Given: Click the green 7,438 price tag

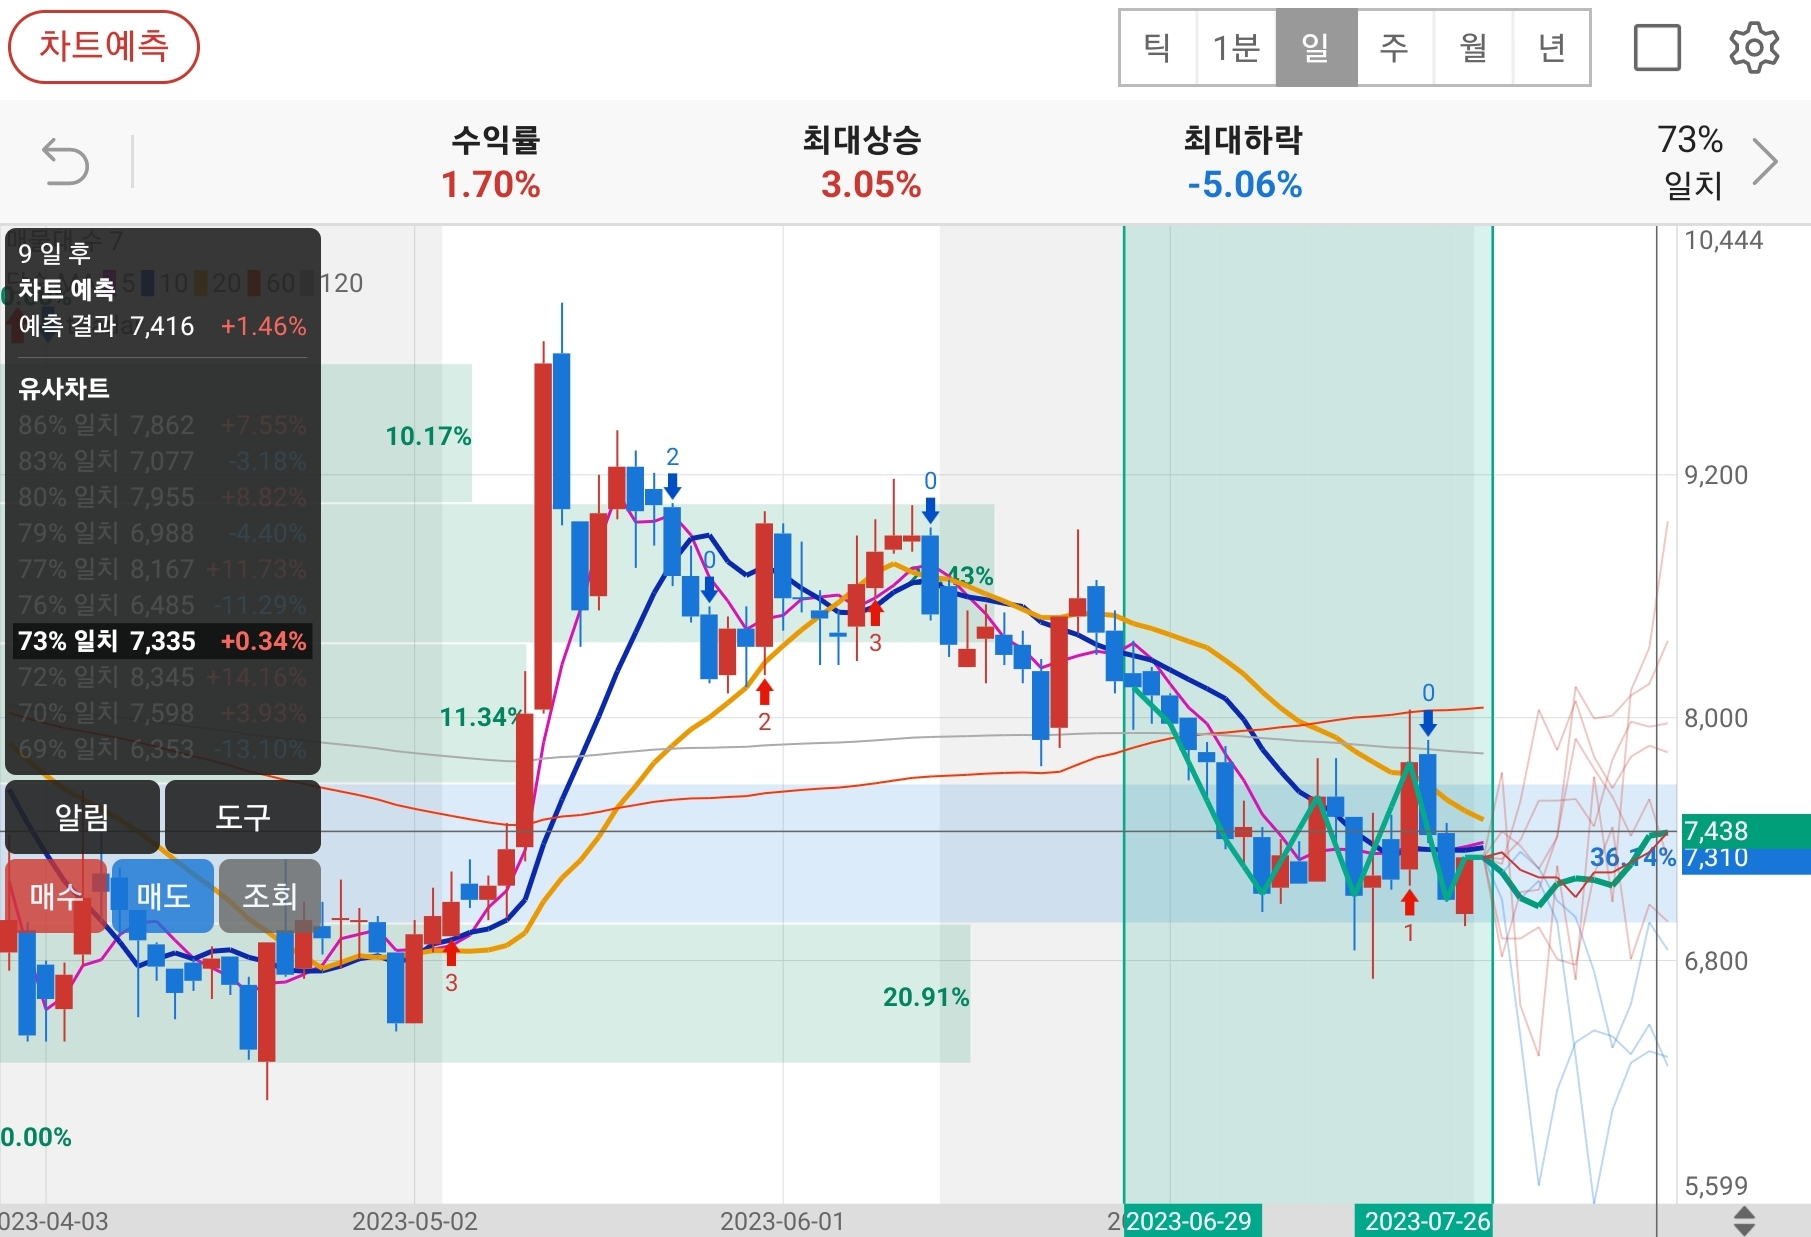Looking at the screenshot, I should pos(1746,830).
